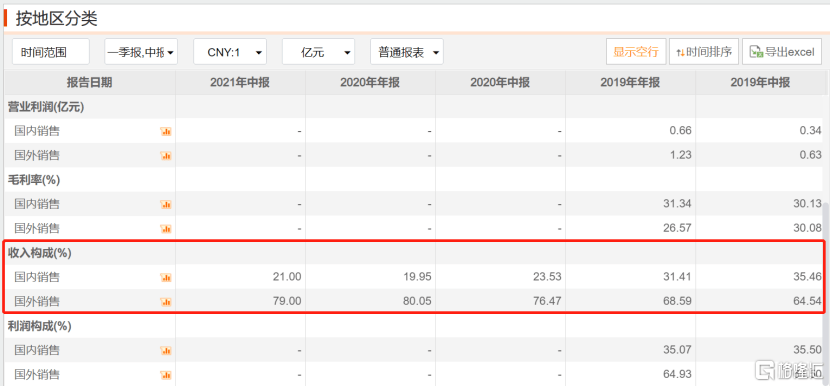
Task: Open chart icon for 营业利润 国内销售 row
Action: 166,131
